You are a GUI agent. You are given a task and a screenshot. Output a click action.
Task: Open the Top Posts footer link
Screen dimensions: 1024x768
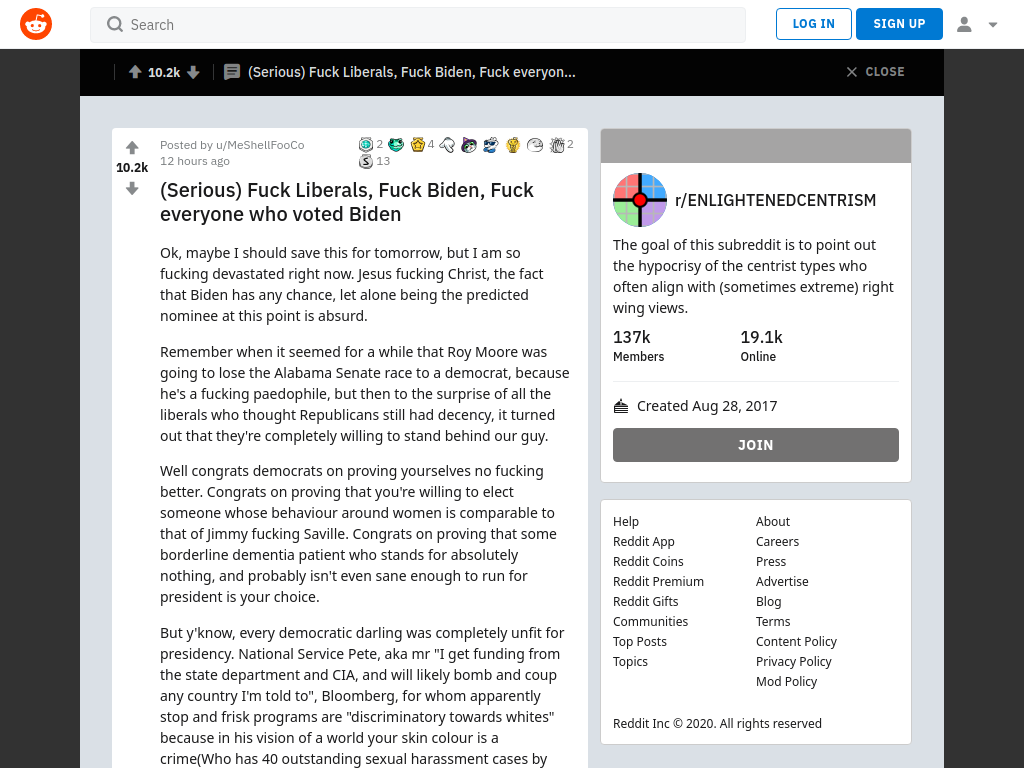(639, 641)
